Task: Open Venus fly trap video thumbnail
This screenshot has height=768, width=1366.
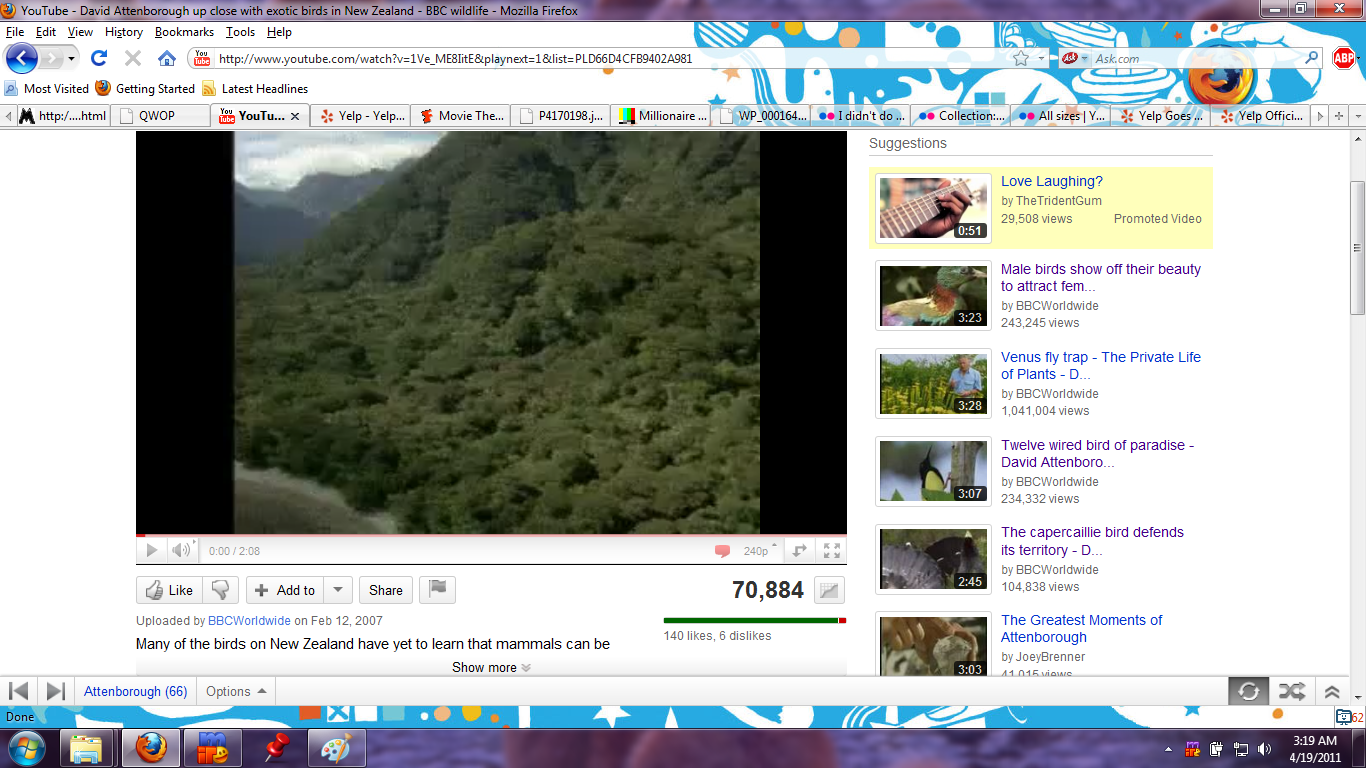Action: tap(934, 383)
